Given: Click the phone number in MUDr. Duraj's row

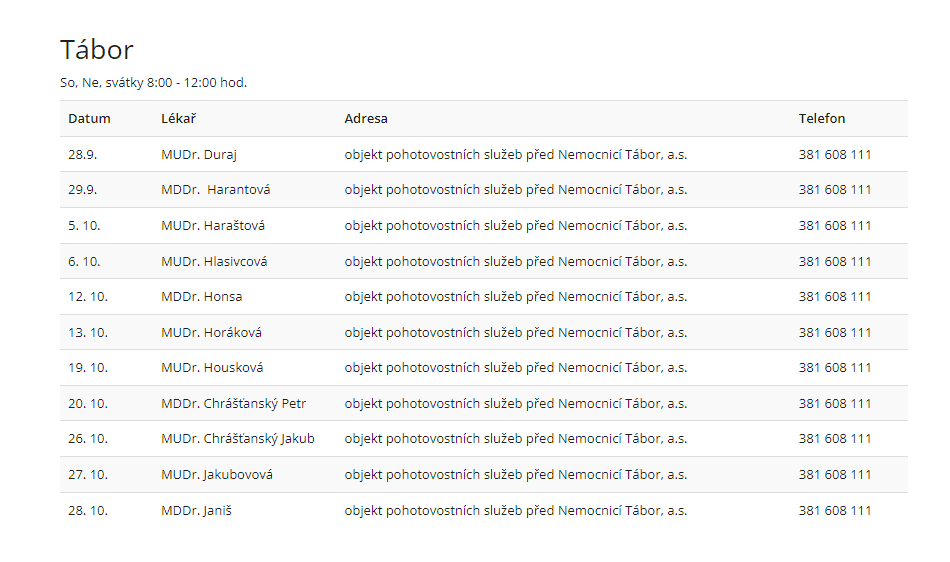Looking at the screenshot, I should (x=834, y=155).
